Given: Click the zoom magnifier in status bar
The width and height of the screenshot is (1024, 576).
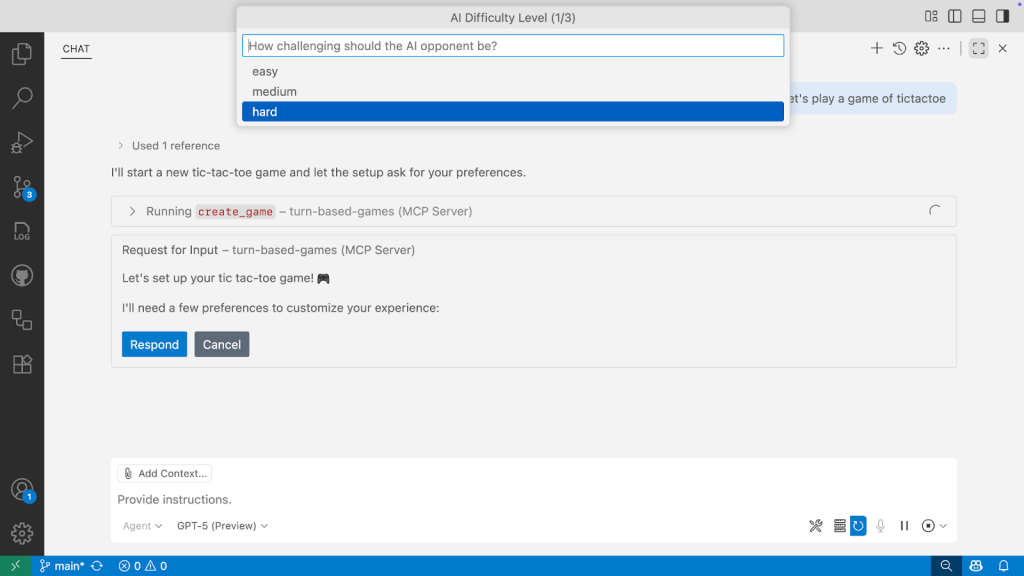Looking at the screenshot, I should pos(946,566).
